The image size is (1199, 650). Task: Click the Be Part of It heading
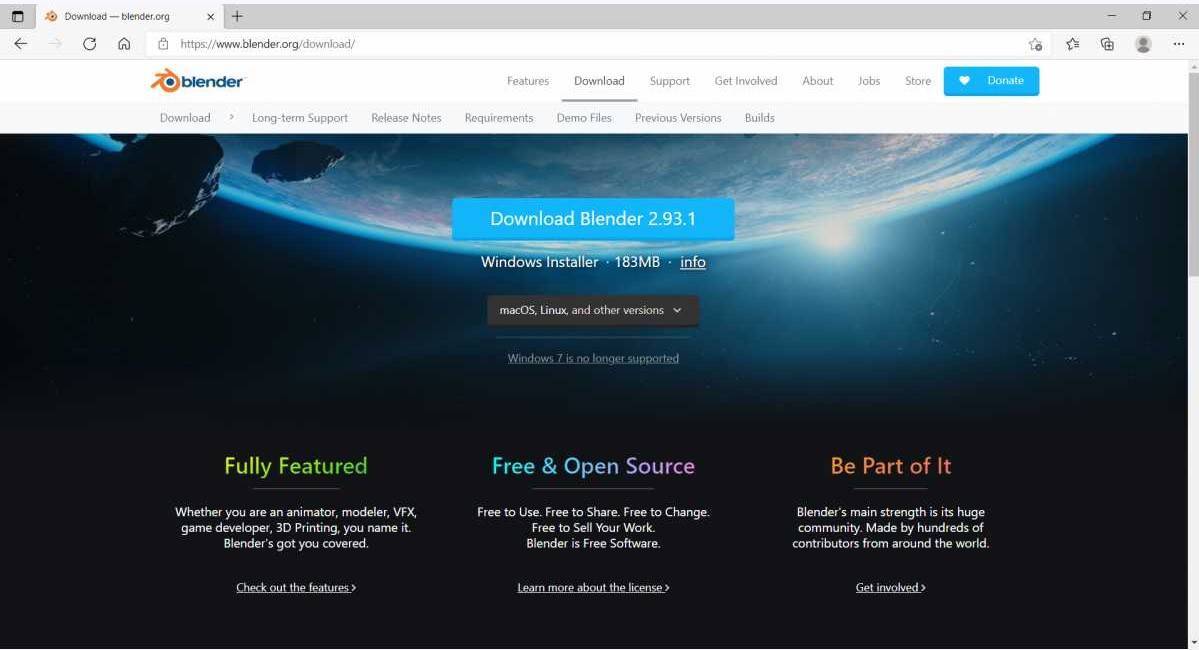coord(891,466)
